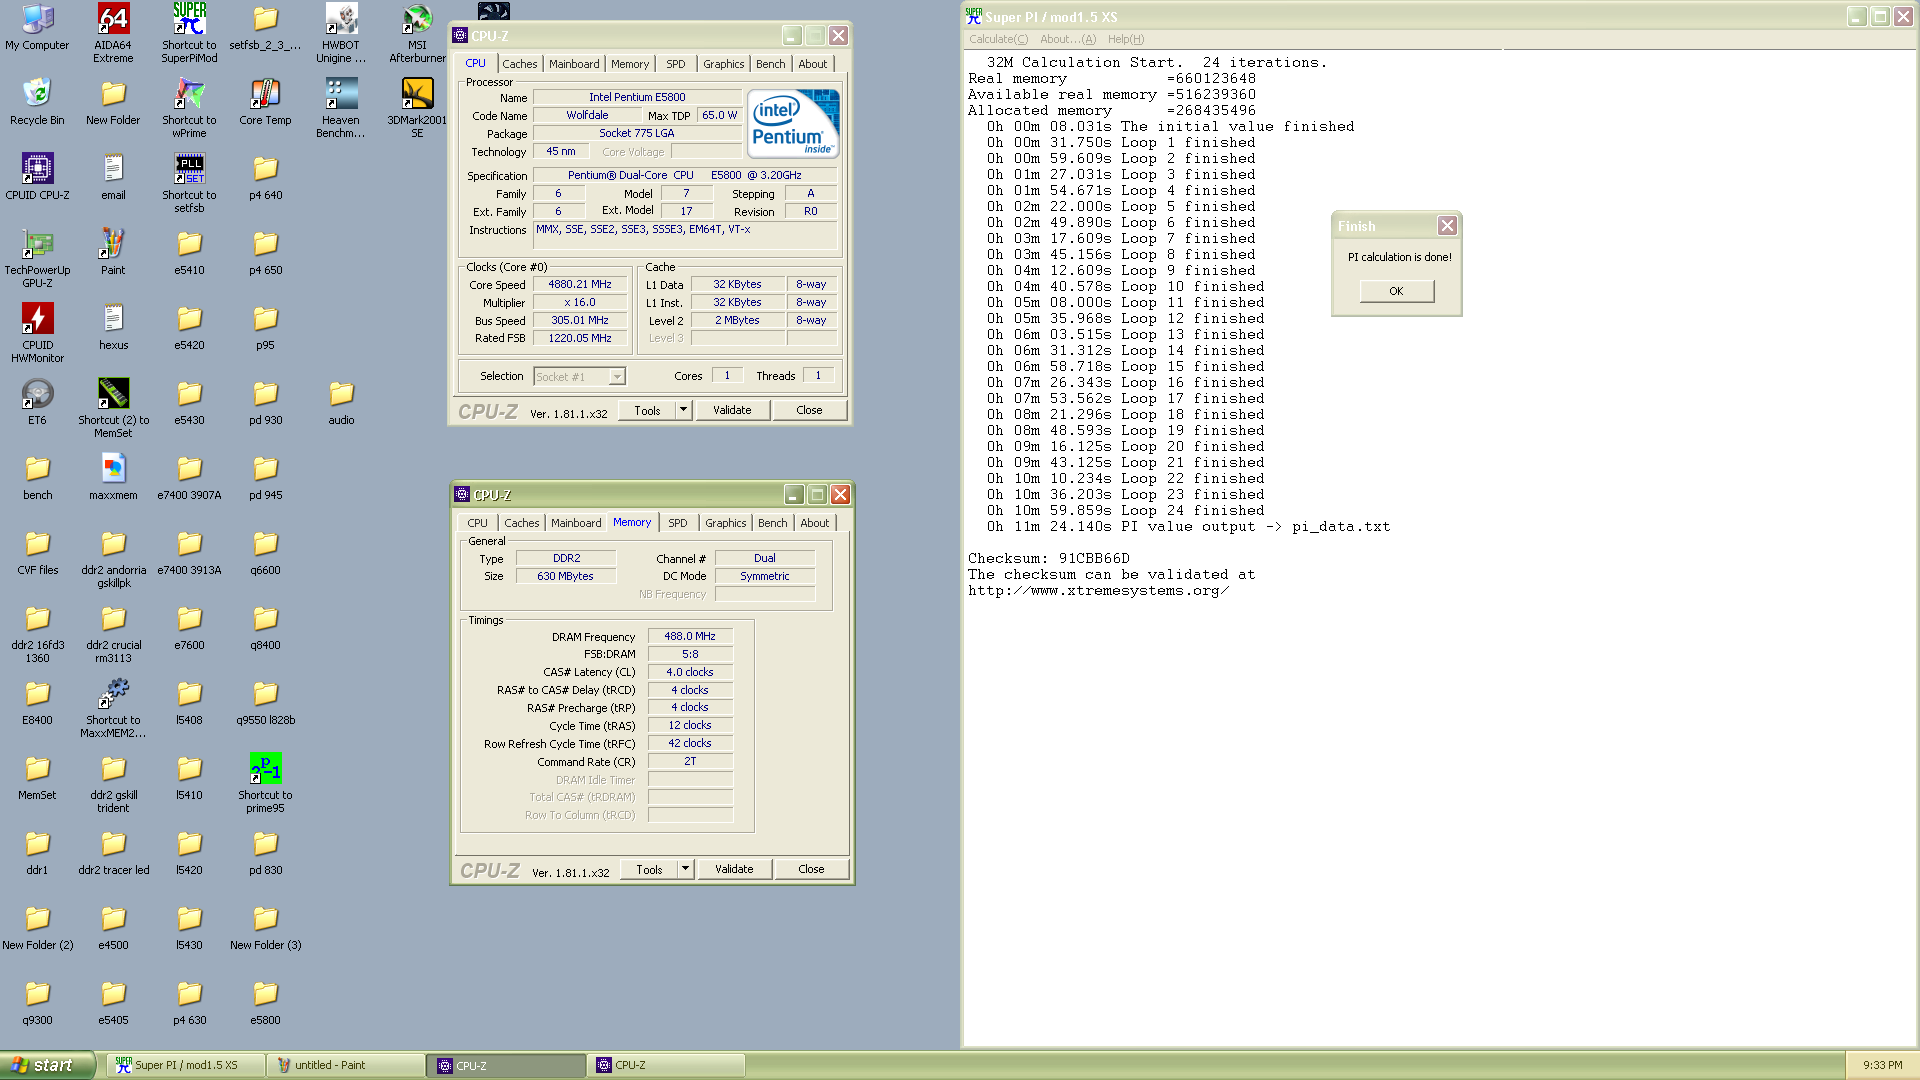Image resolution: width=1920 pixels, height=1080 pixels.
Task: Open the q9550 l828b folder
Action: 265,702
